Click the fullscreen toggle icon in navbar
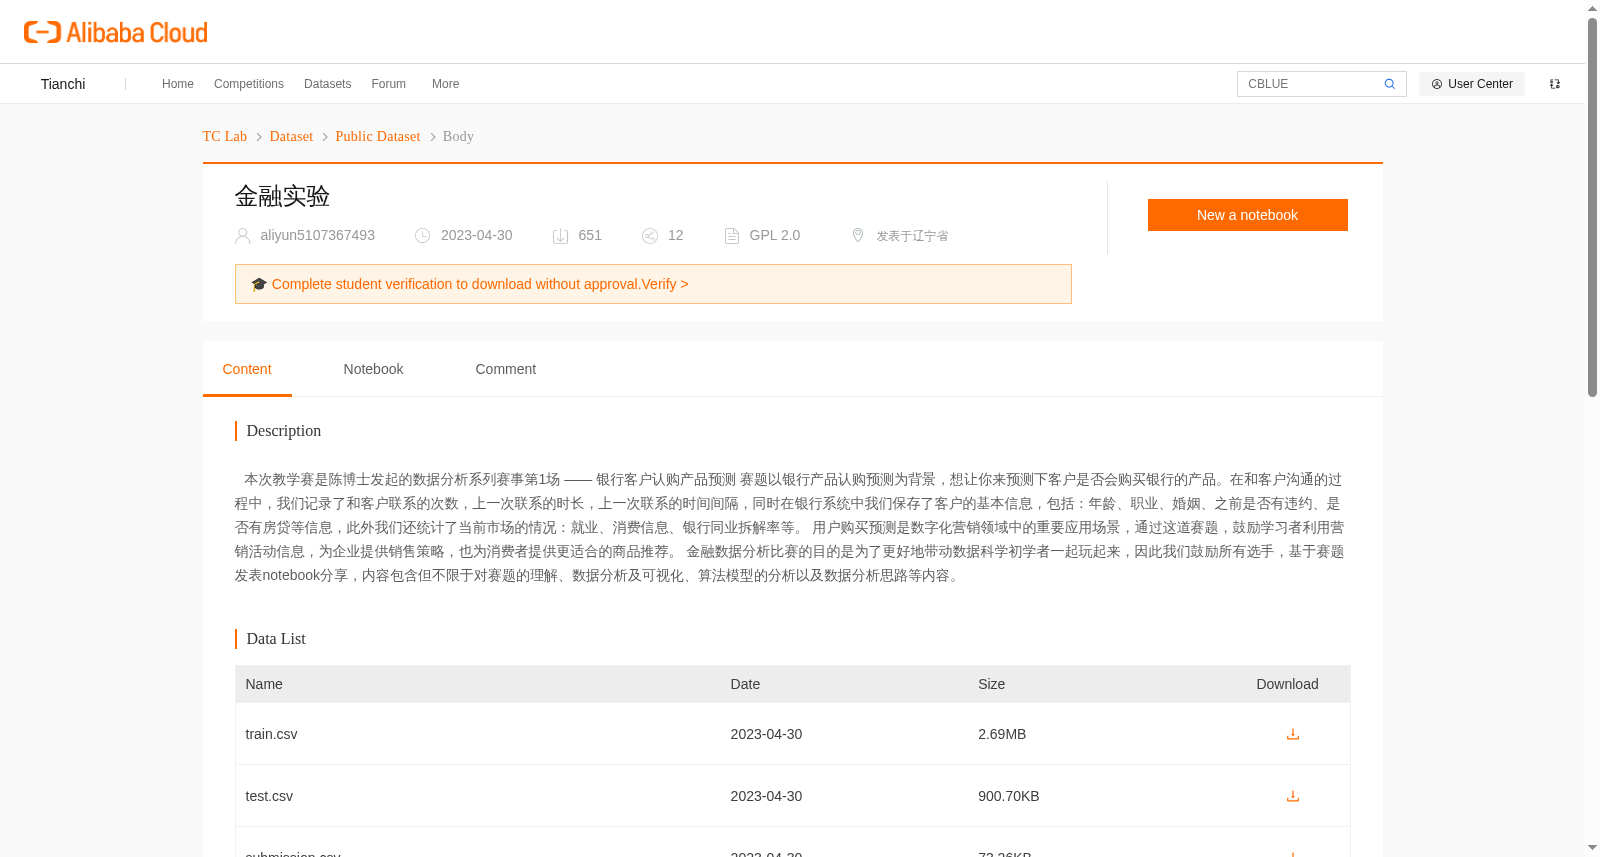The height and width of the screenshot is (857, 1600). point(1554,84)
